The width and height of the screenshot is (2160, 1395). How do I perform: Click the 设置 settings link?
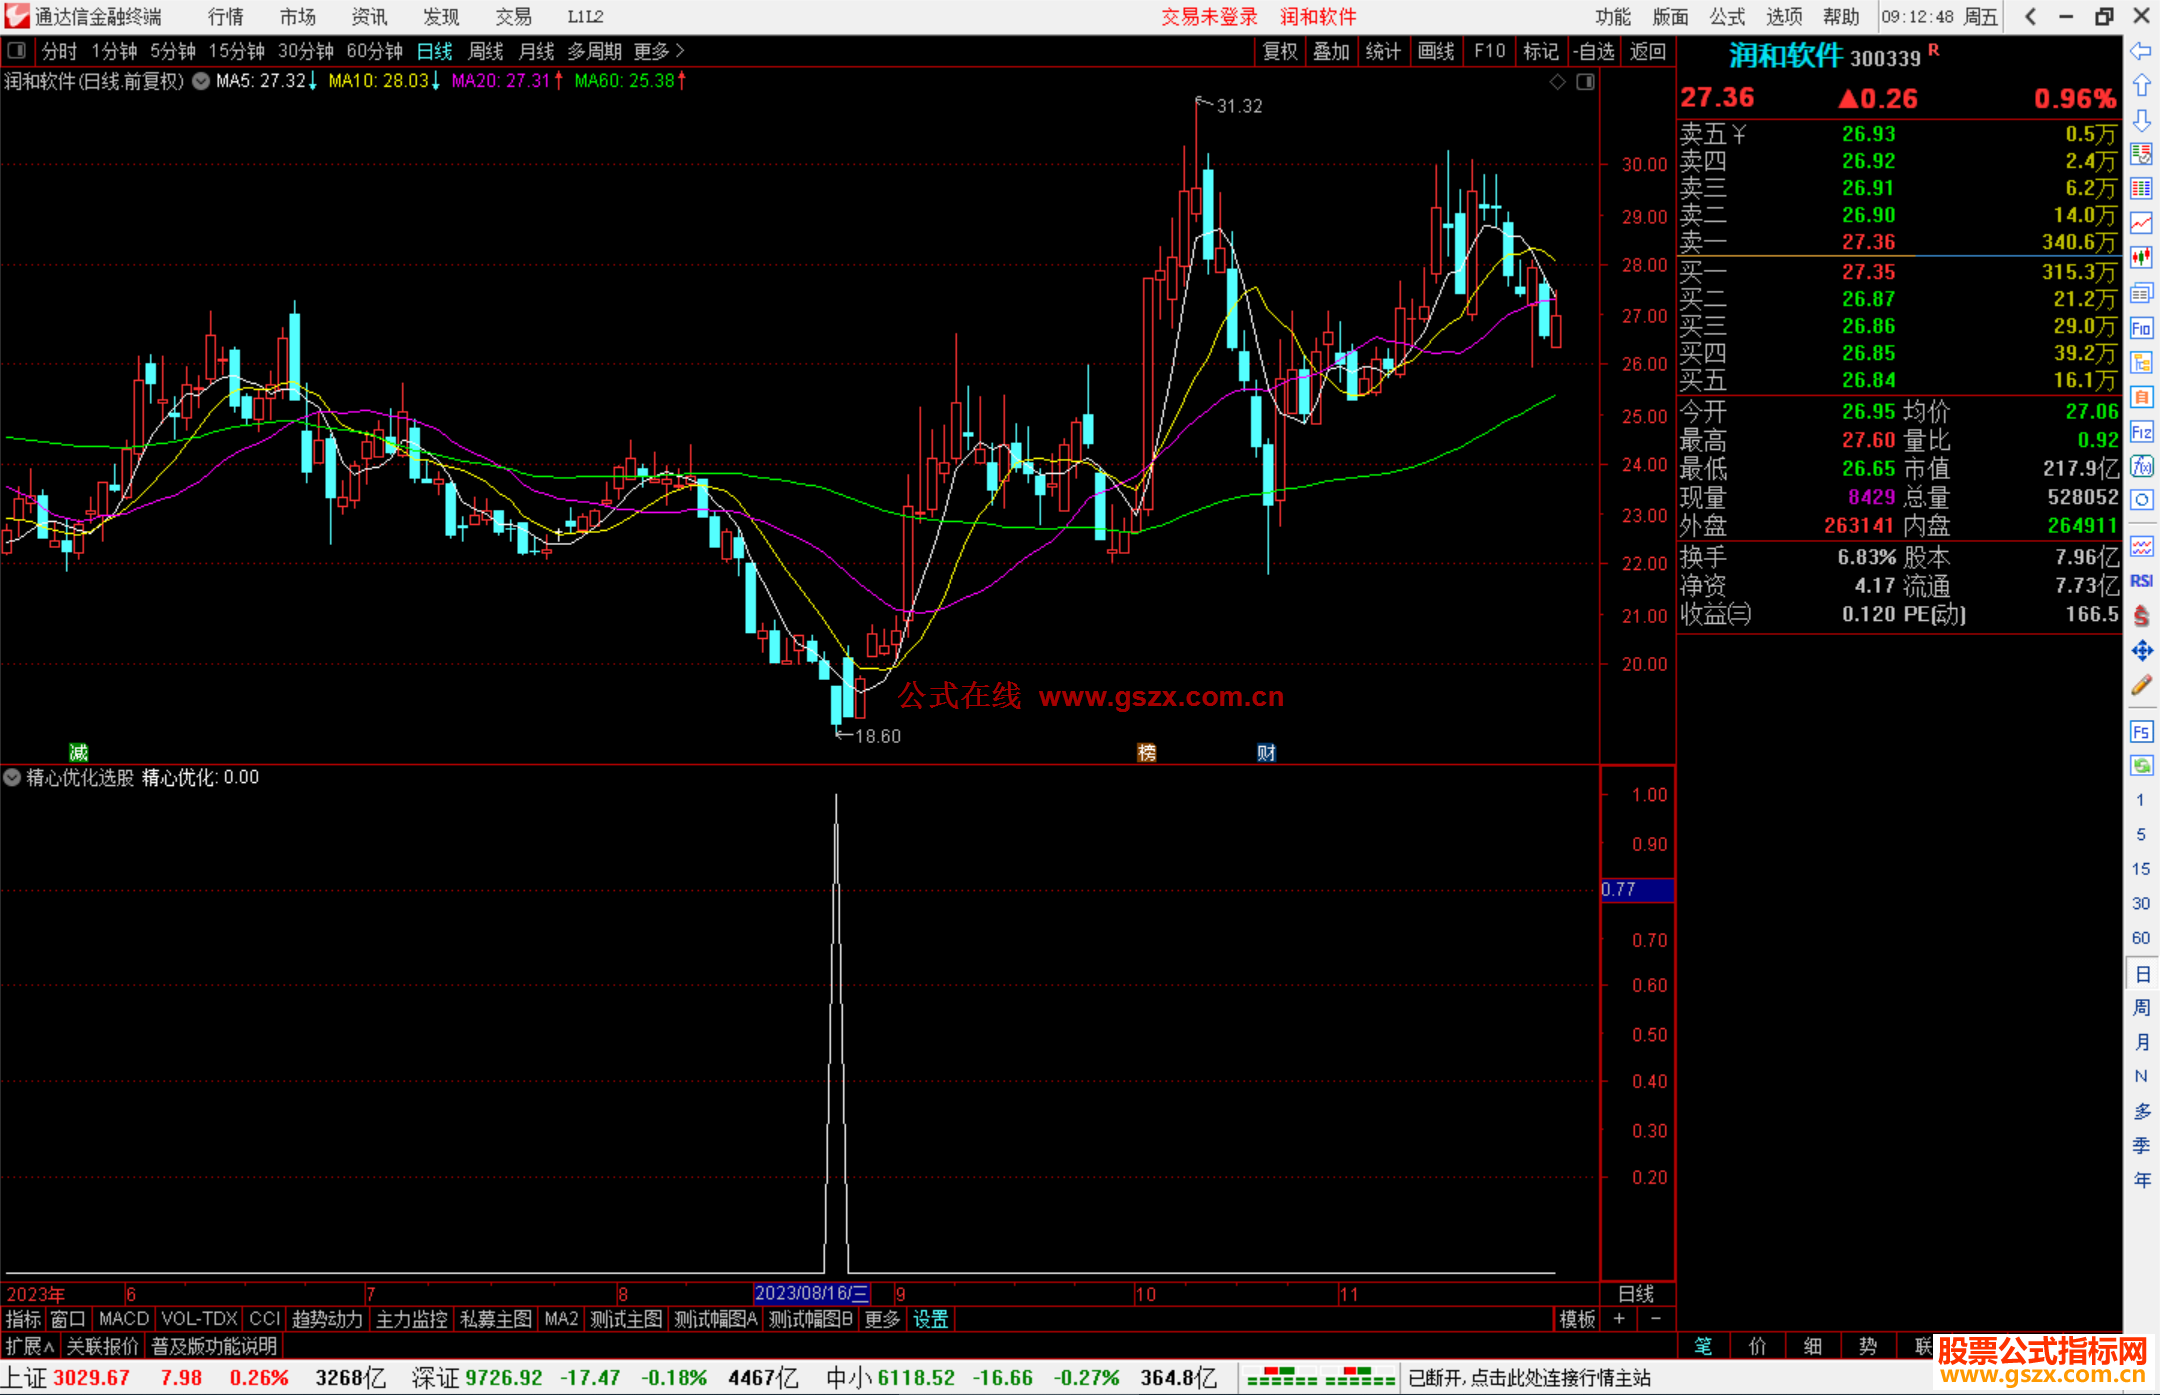(930, 1319)
